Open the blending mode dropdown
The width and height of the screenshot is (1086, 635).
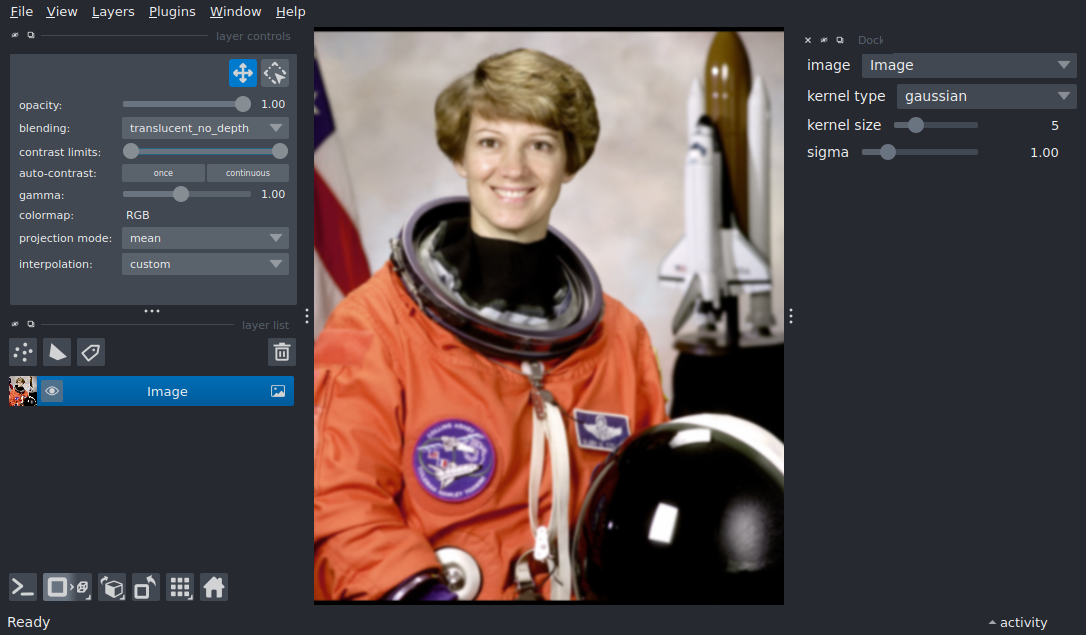click(205, 128)
